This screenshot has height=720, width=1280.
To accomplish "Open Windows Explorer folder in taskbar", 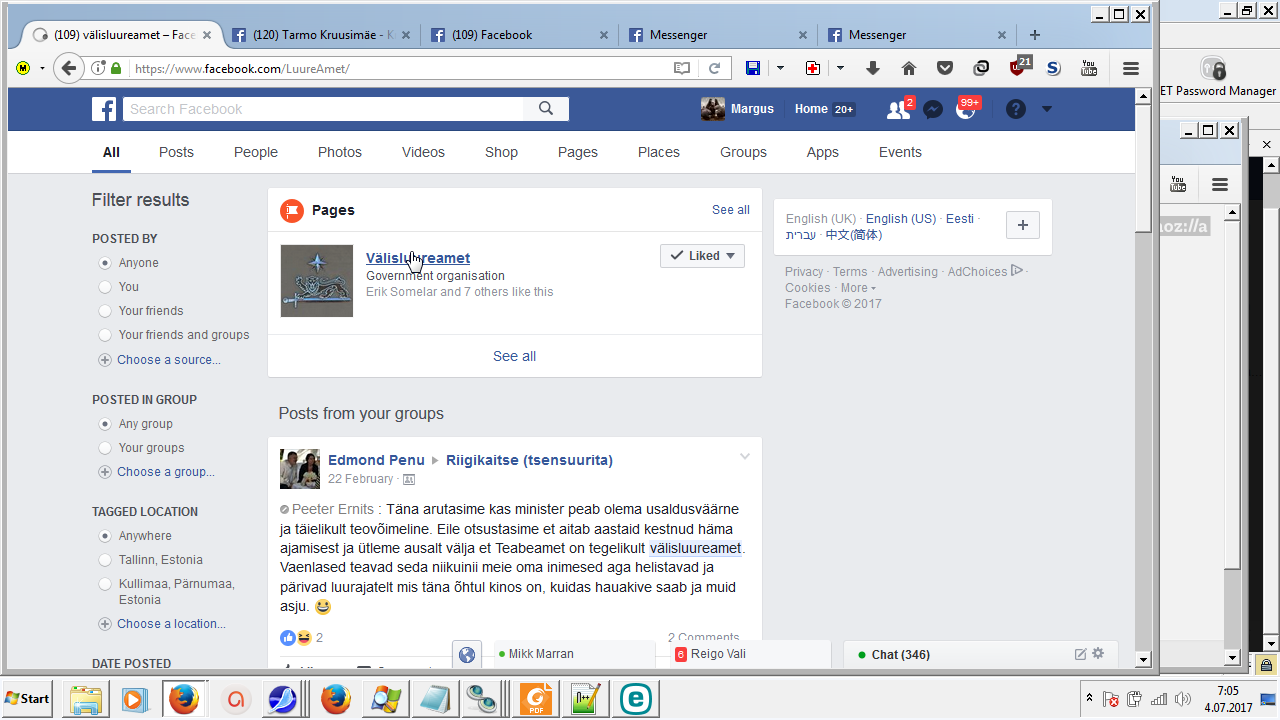I will point(87,699).
